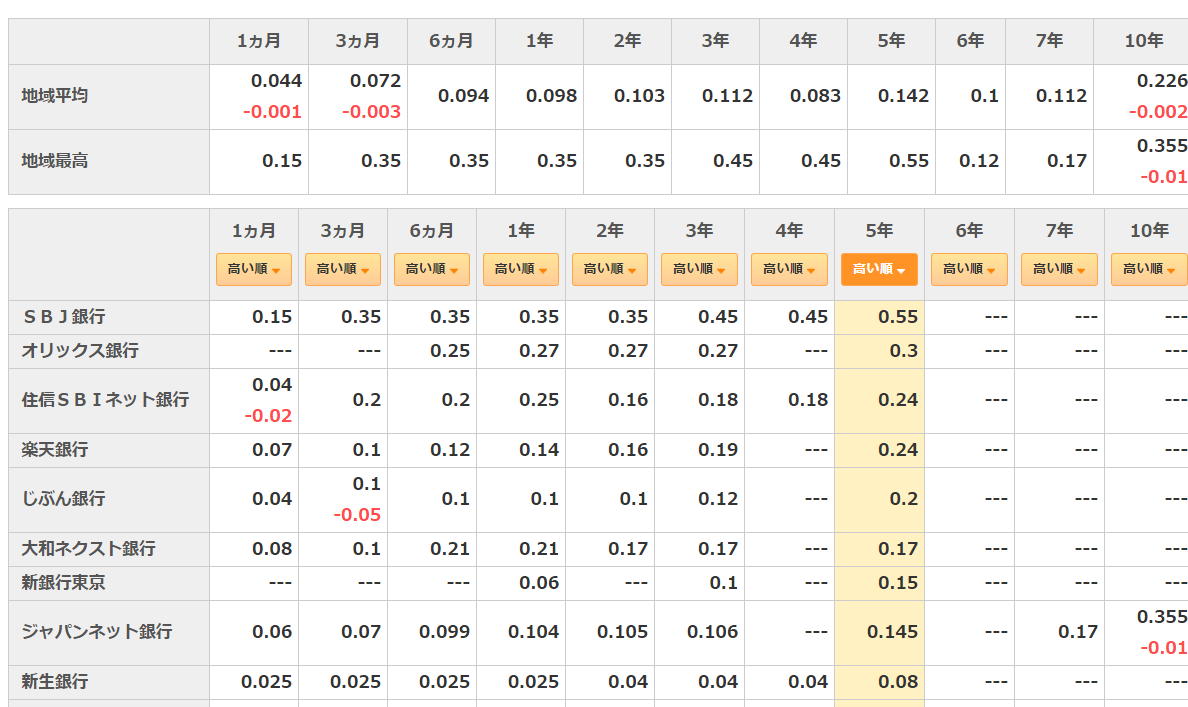Click the 新銀行東京 5年 rate 0.15
This screenshot has height=707, width=1188.
[898, 583]
